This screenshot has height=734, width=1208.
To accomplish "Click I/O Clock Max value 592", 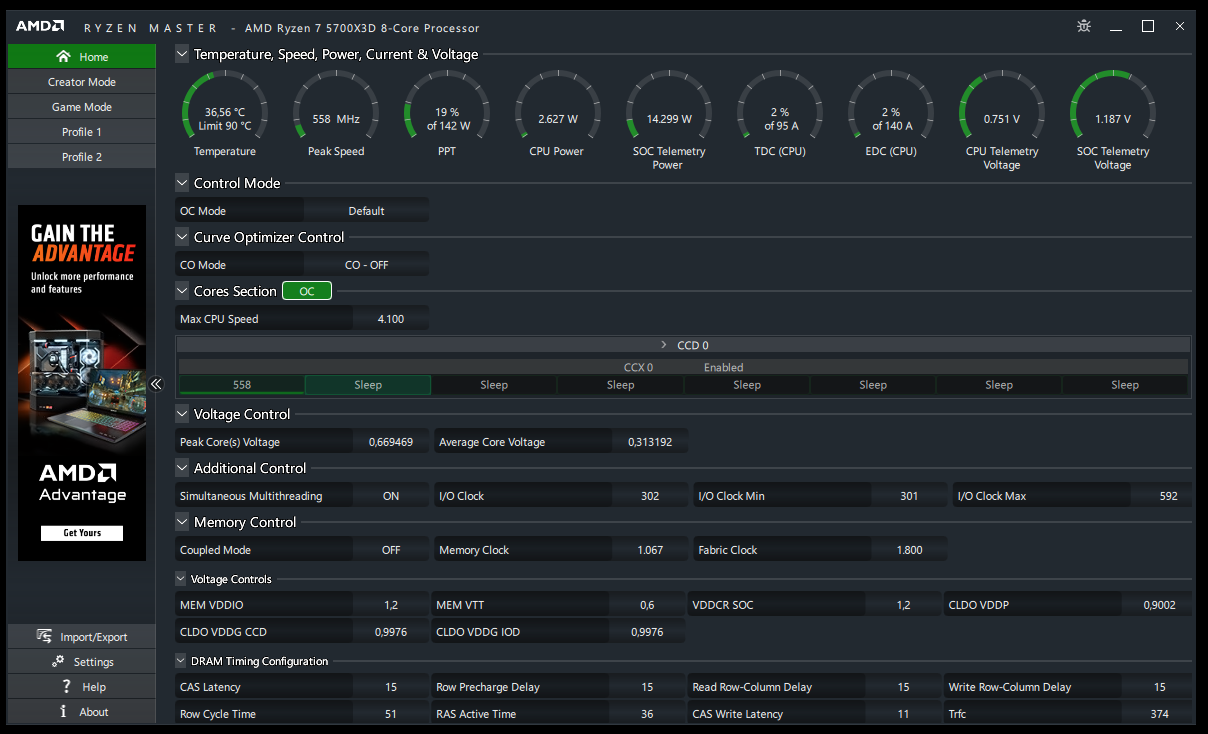I will point(1168,496).
